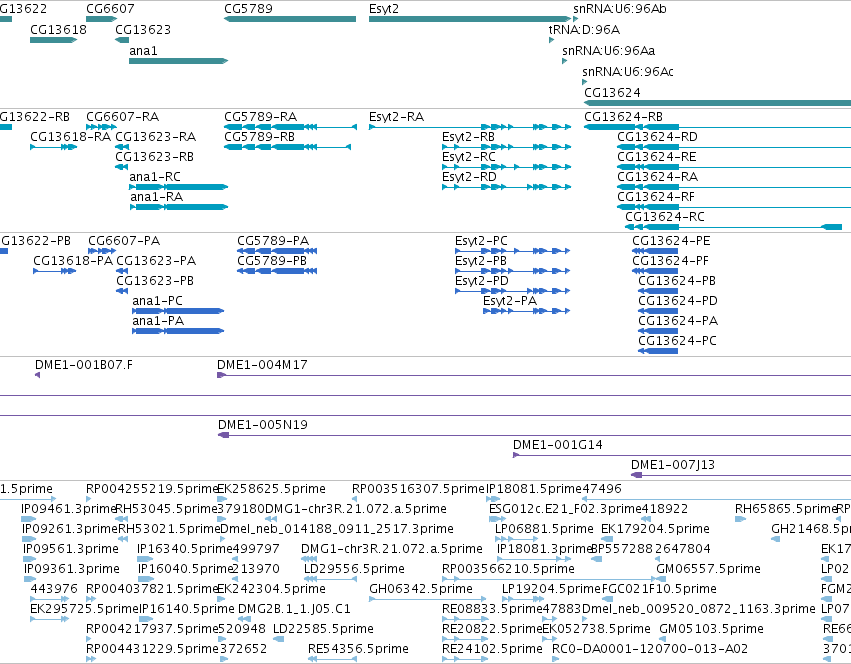Click protein CG13624-PE

pyautogui.click(x=671, y=241)
